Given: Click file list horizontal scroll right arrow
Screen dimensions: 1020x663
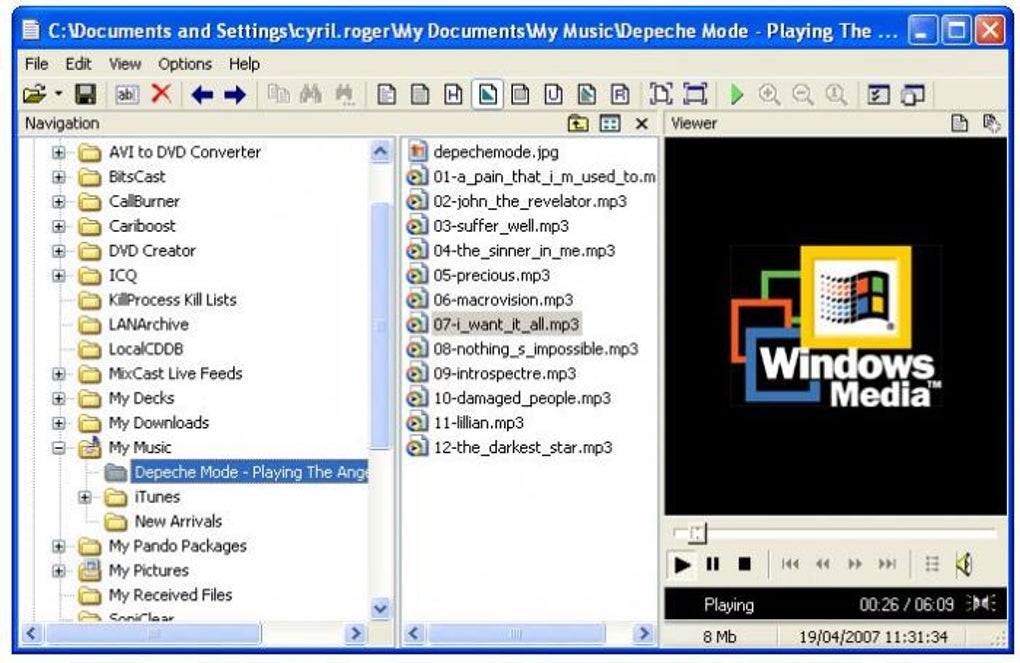Looking at the screenshot, I should 644,633.
